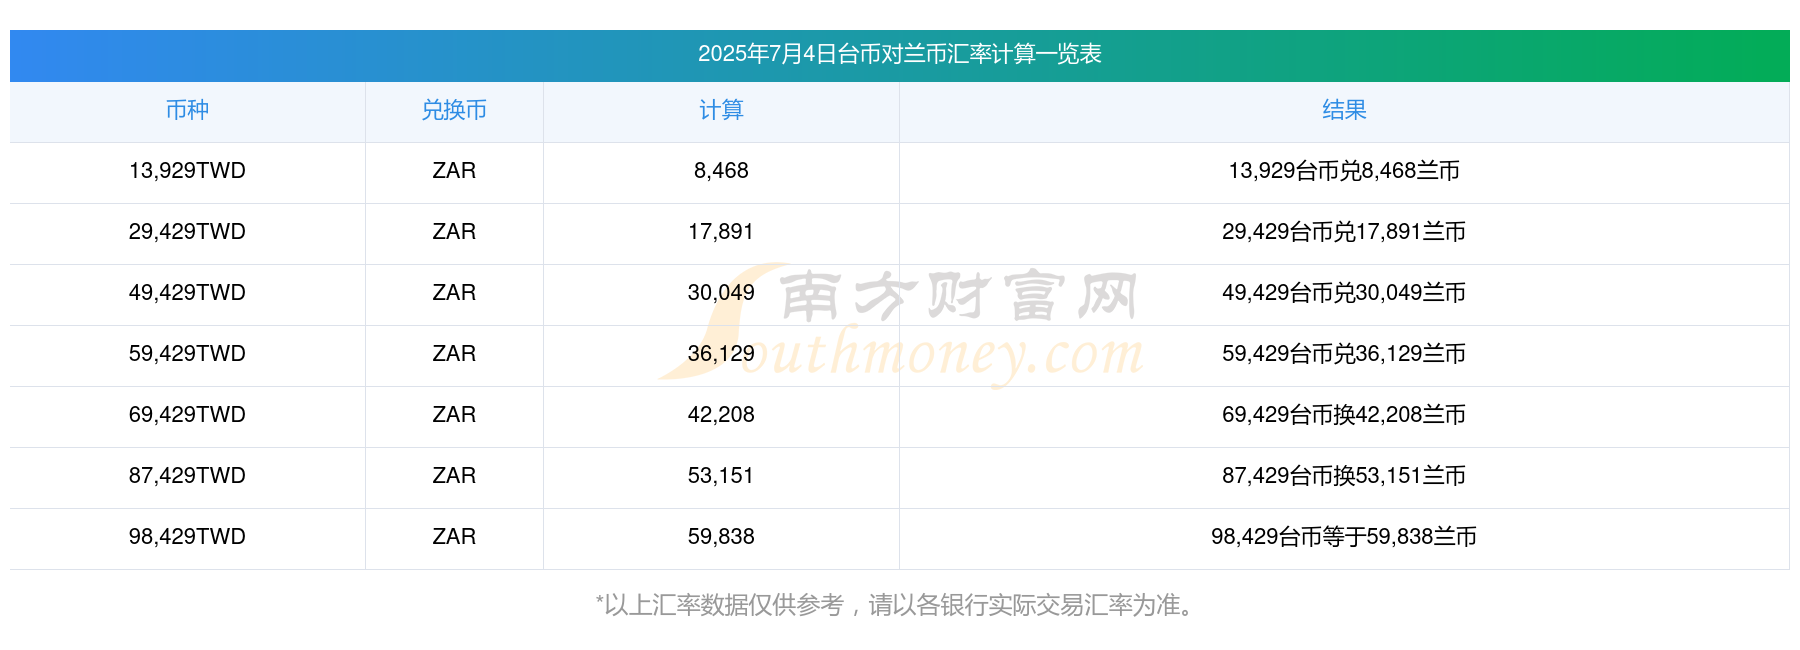Click the calculated value 36,129

coord(721,354)
